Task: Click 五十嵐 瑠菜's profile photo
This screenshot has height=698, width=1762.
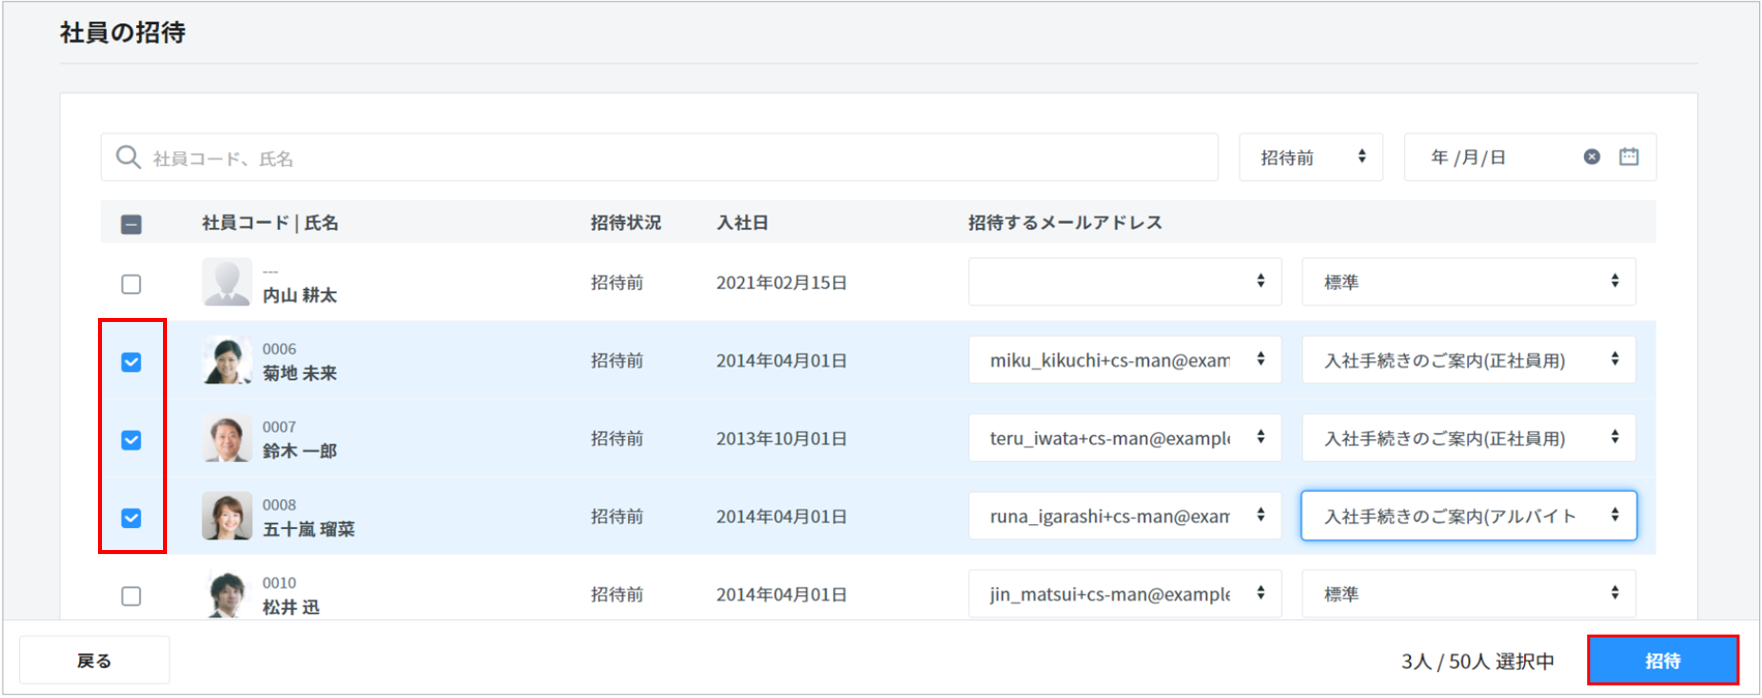Action: [227, 517]
